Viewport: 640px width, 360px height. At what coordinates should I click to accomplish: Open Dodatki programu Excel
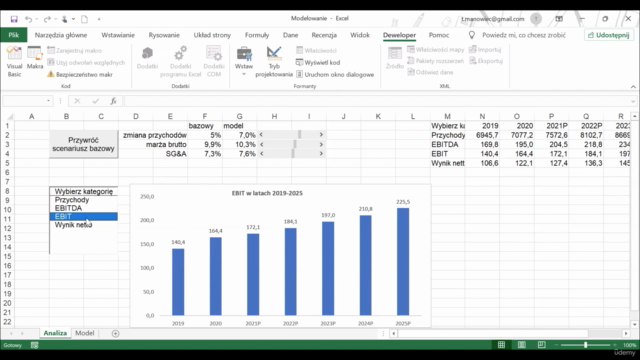point(180,62)
